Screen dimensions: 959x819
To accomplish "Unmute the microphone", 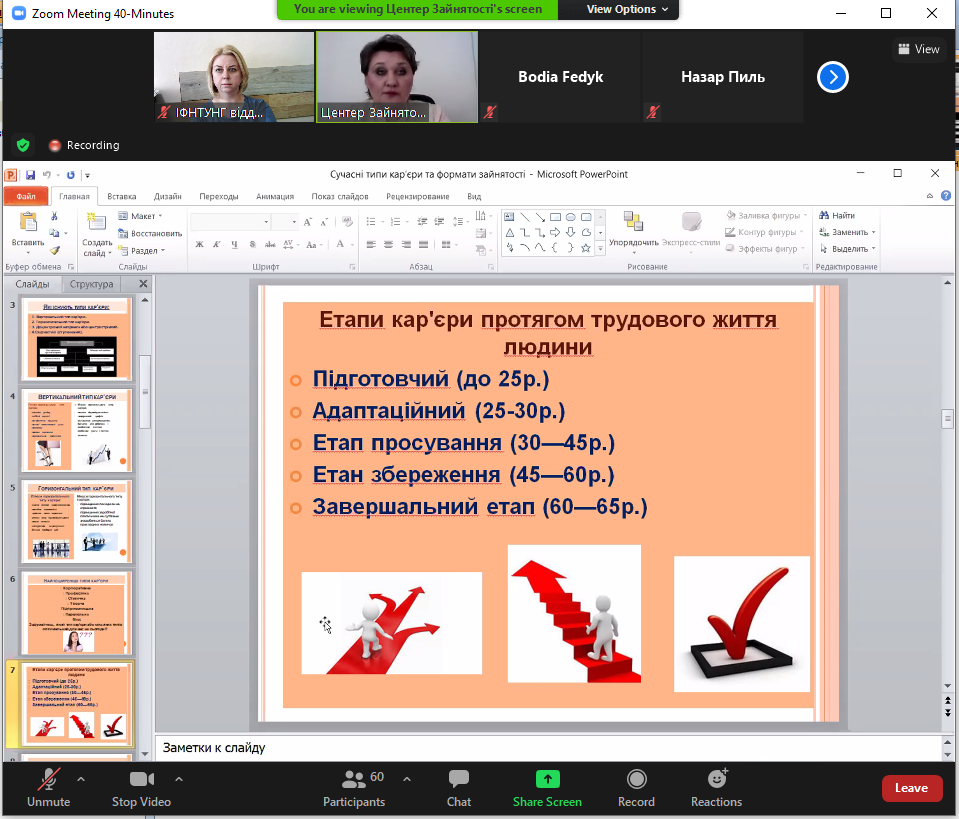I will tap(48, 779).
